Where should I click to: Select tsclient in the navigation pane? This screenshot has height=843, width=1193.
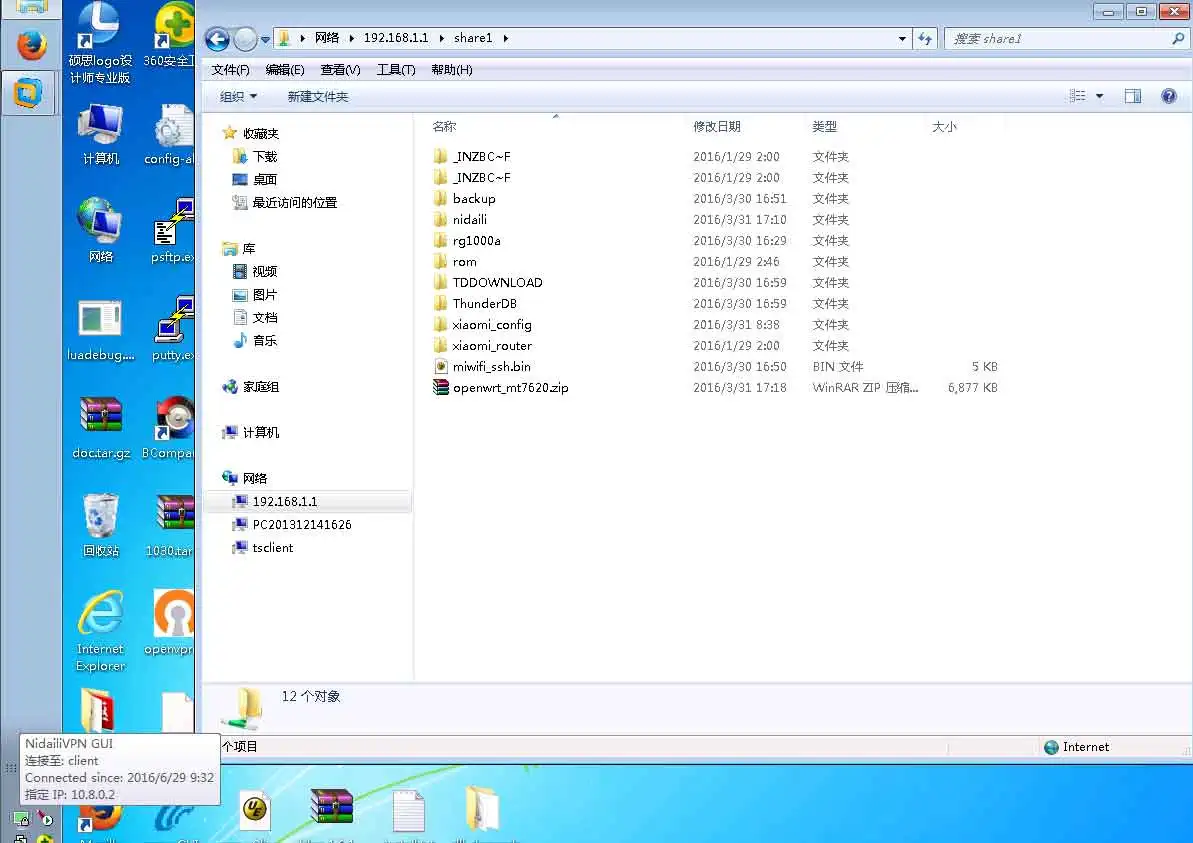click(272, 548)
